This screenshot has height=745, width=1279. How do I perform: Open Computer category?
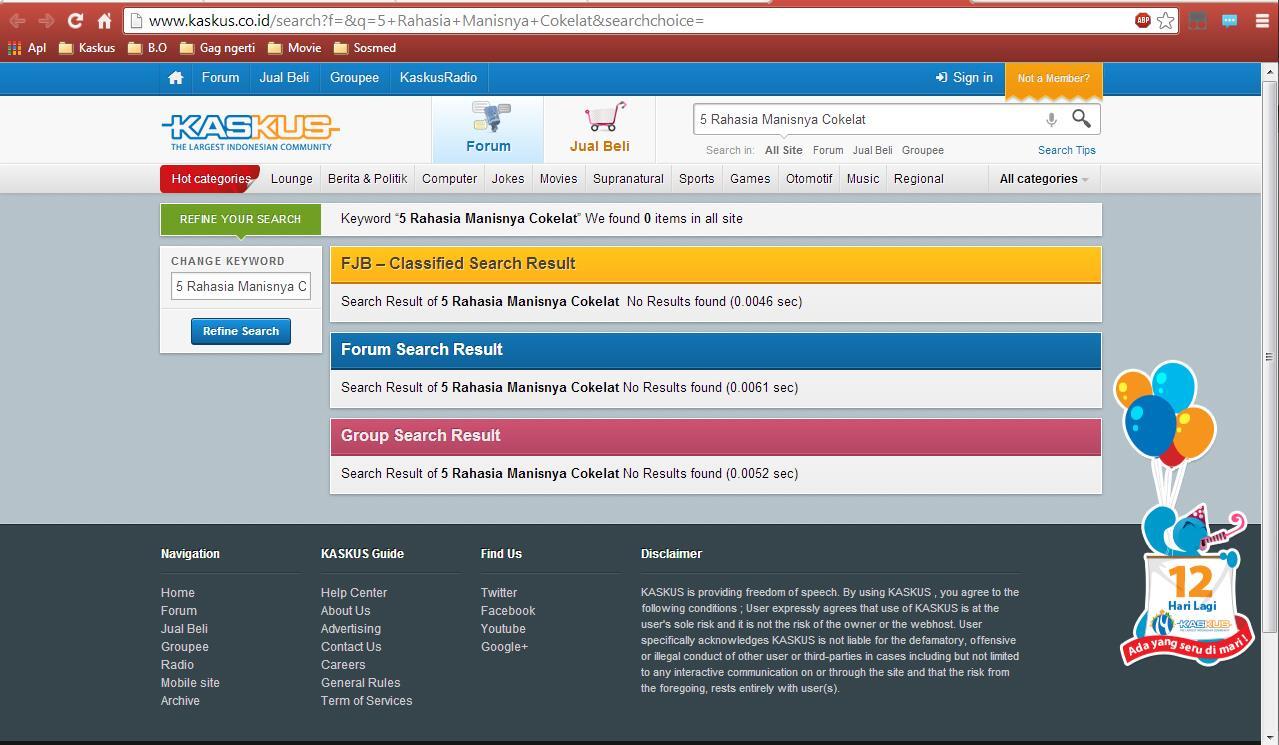tap(449, 179)
